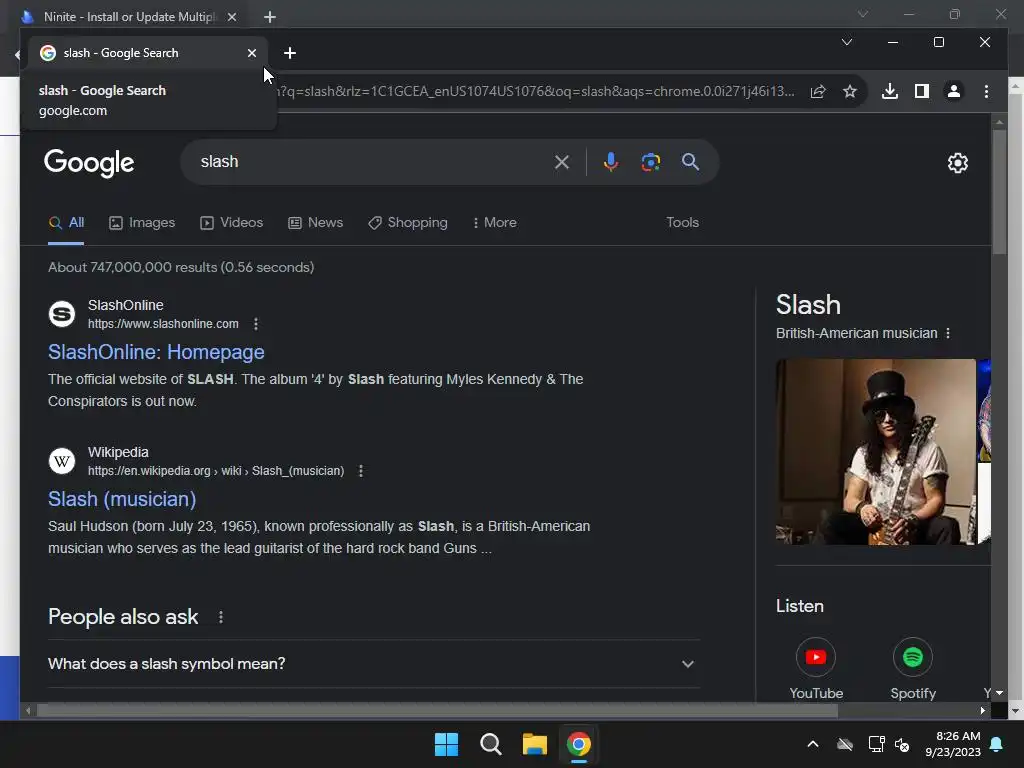Switch to Images results tab

[142, 223]
